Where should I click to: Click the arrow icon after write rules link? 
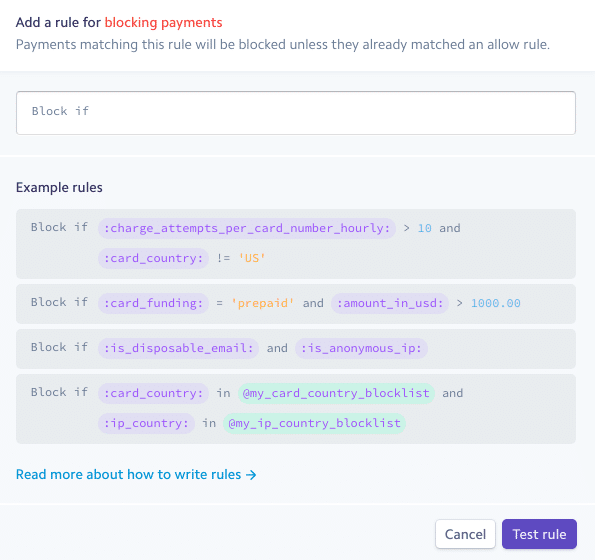pos(251,475)
